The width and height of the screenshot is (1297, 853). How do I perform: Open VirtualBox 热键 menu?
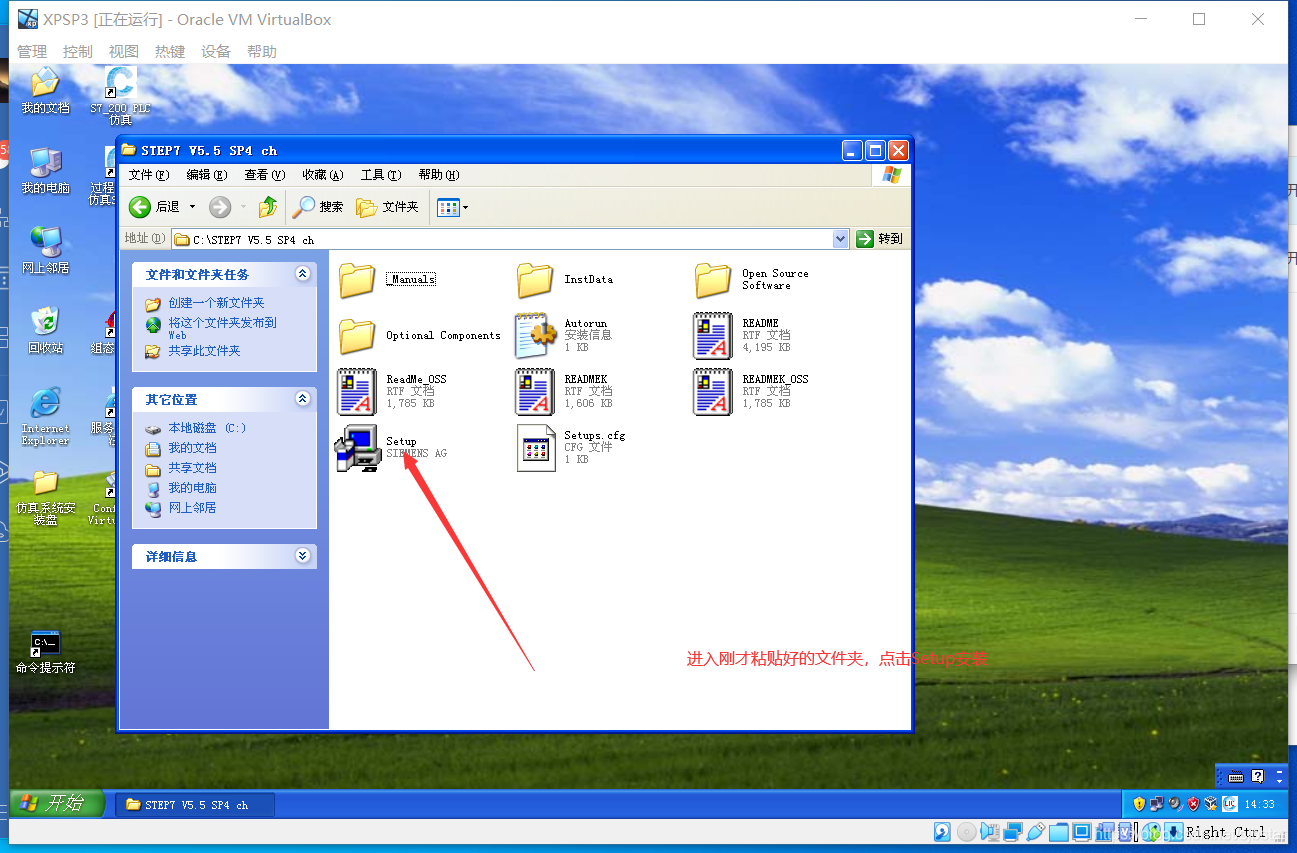[170, 51]
